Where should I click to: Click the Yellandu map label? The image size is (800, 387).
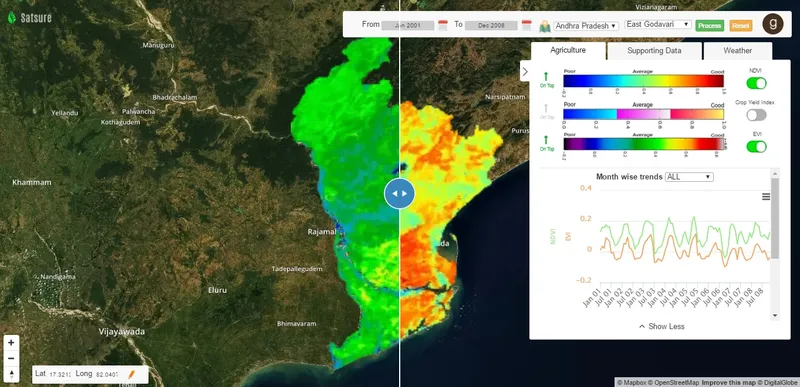click(64, 113)
